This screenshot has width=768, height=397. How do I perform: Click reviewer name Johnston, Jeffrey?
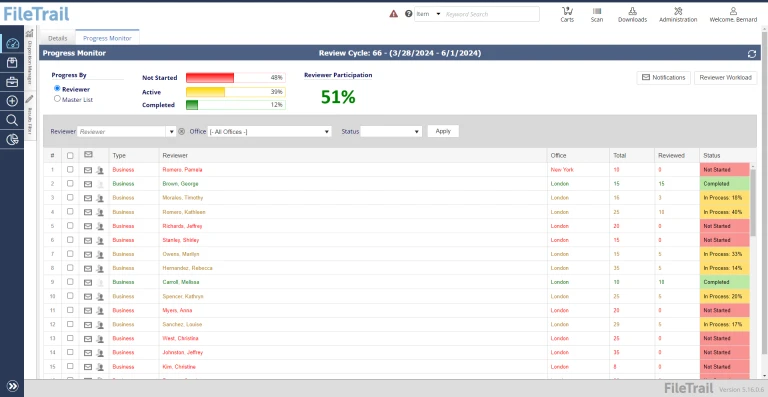(183, 352)
